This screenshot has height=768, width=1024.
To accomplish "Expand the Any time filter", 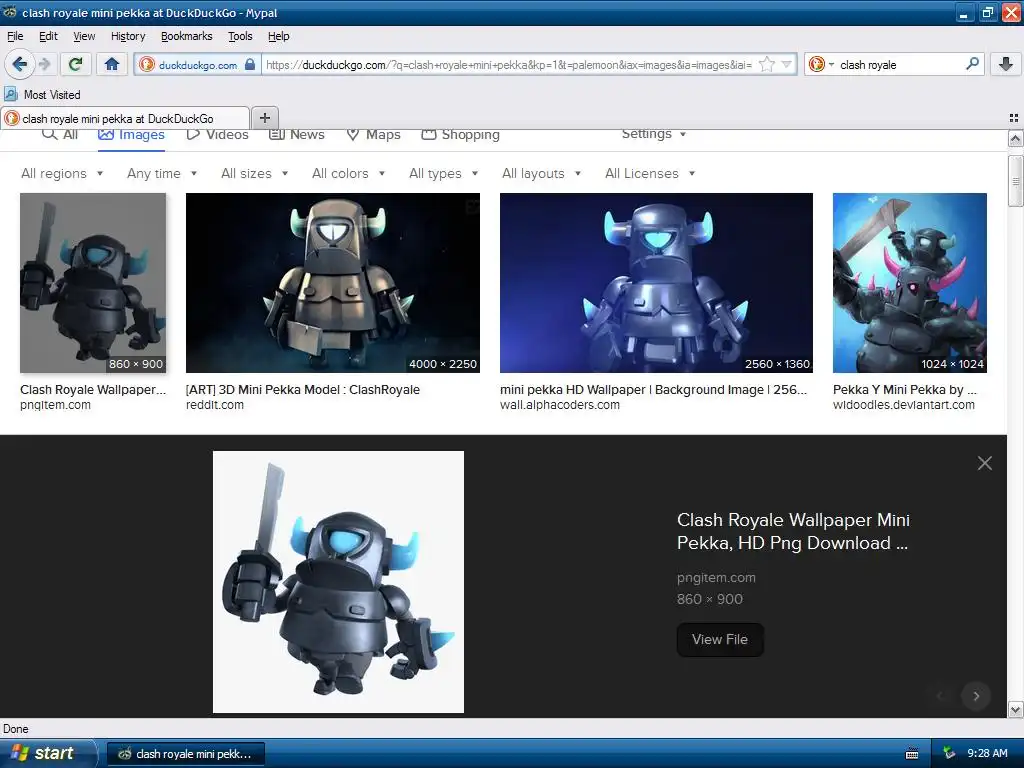I will (162, 173).
